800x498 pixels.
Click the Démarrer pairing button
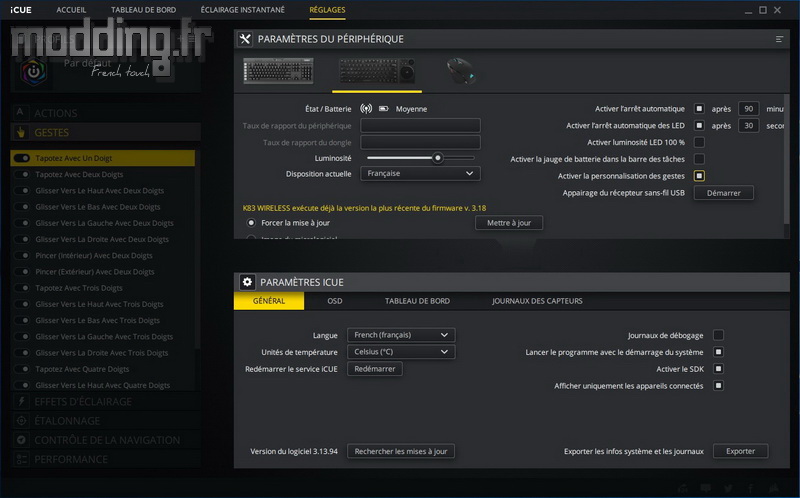[x=723, y=193]
